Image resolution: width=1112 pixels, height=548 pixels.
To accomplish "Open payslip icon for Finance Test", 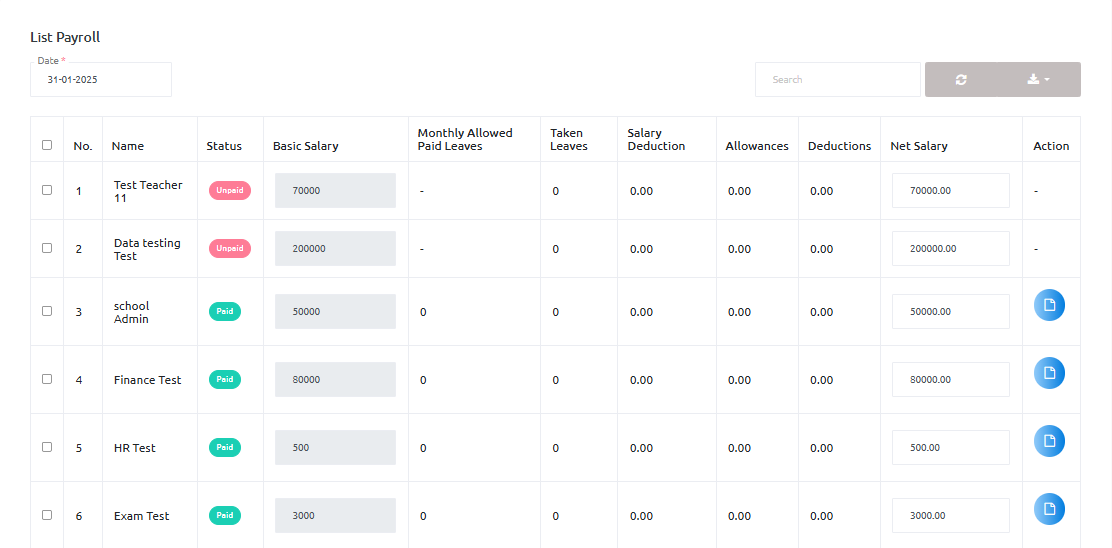I will tap(1049, 373).
